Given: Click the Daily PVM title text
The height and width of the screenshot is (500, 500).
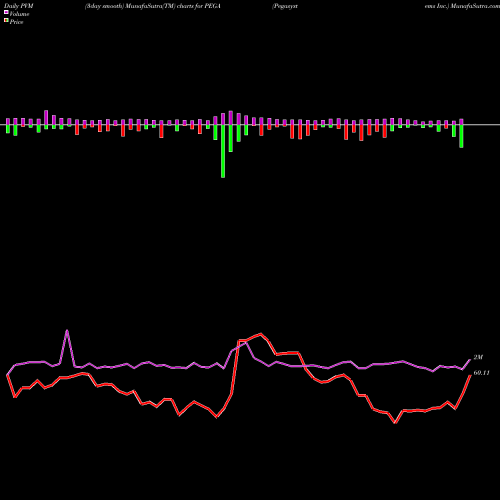Looking at the screenshot, I should (x=19, y=6).
